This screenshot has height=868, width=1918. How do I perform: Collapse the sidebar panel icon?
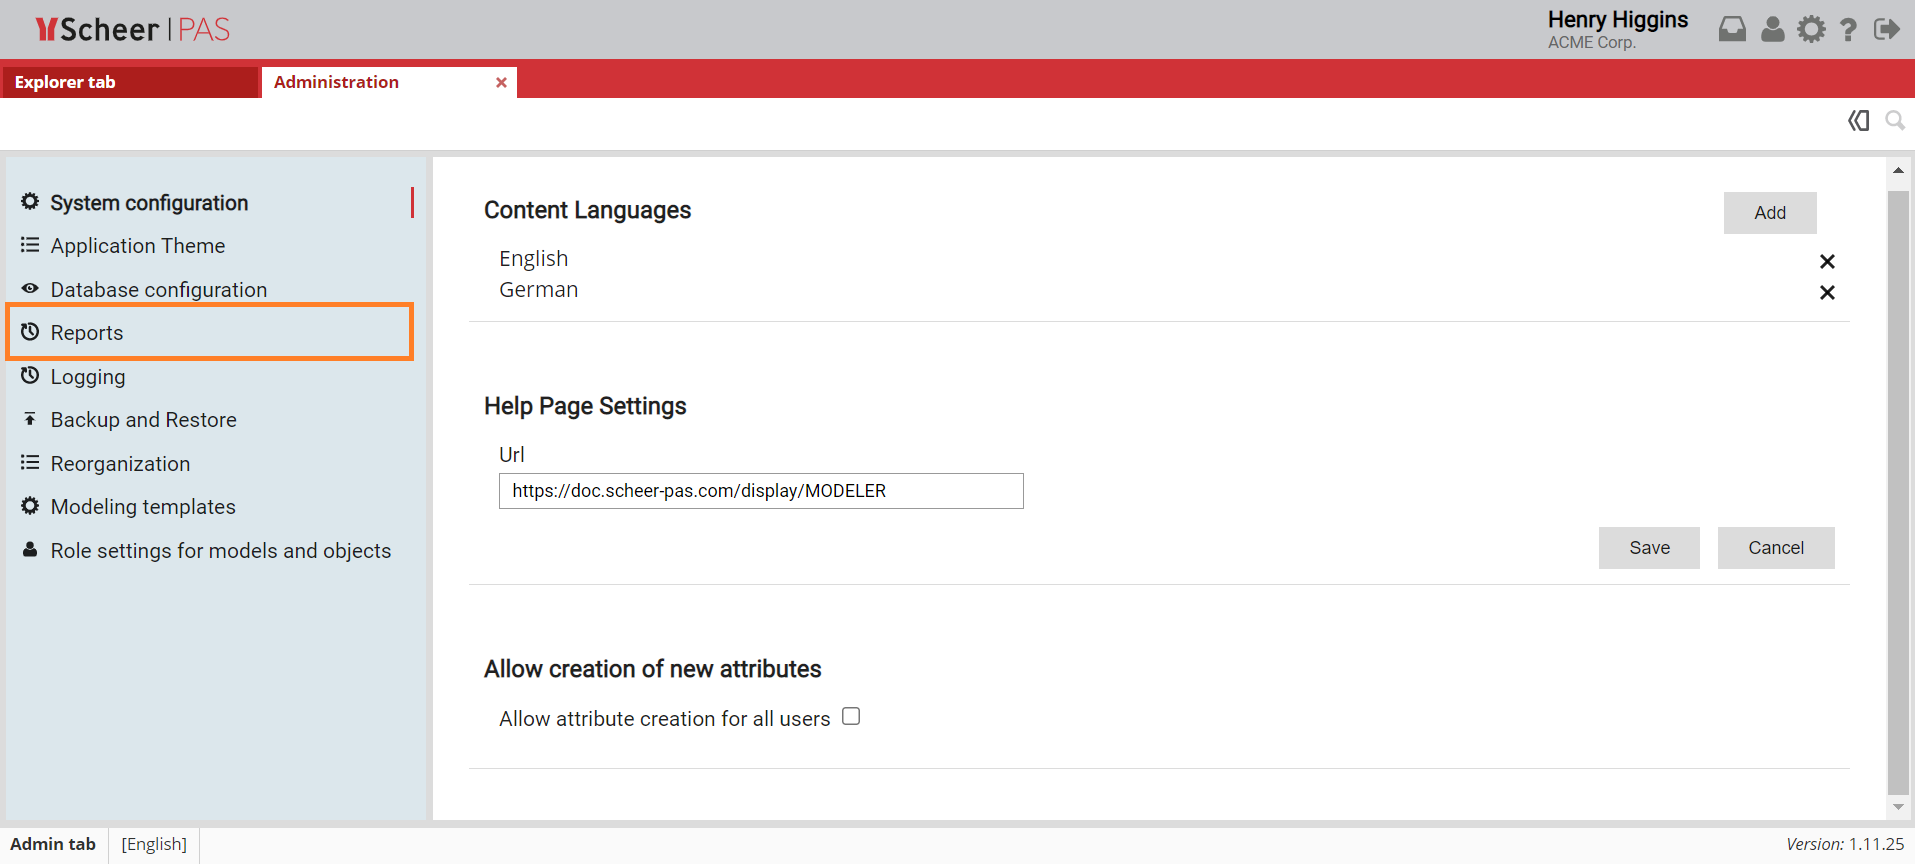tap(1858, 121)
